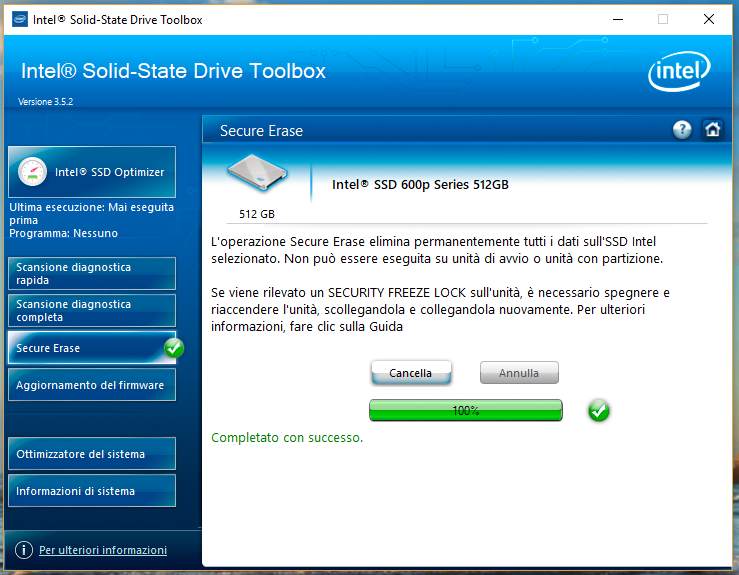
Task: Click the round info icon at bottom left
Action: click(24, 550)
